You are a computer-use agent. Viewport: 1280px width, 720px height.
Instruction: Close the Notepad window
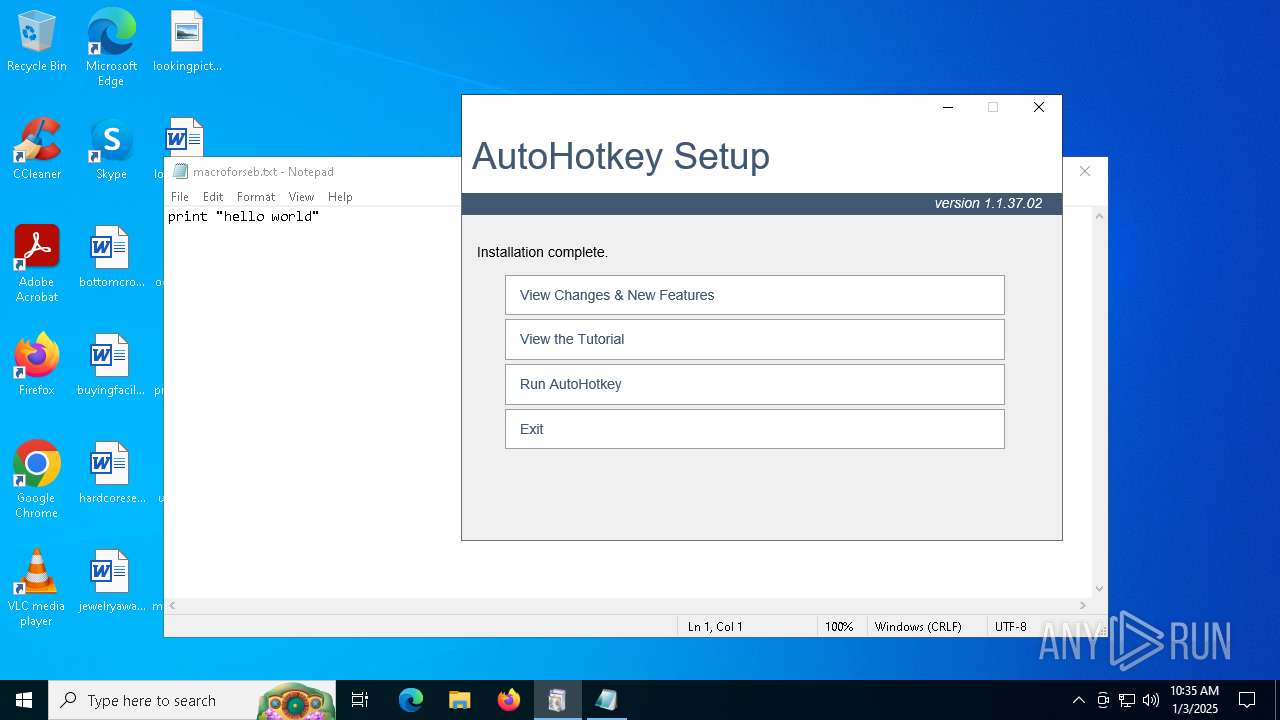pyautogui.click(x=1085, y=171)
